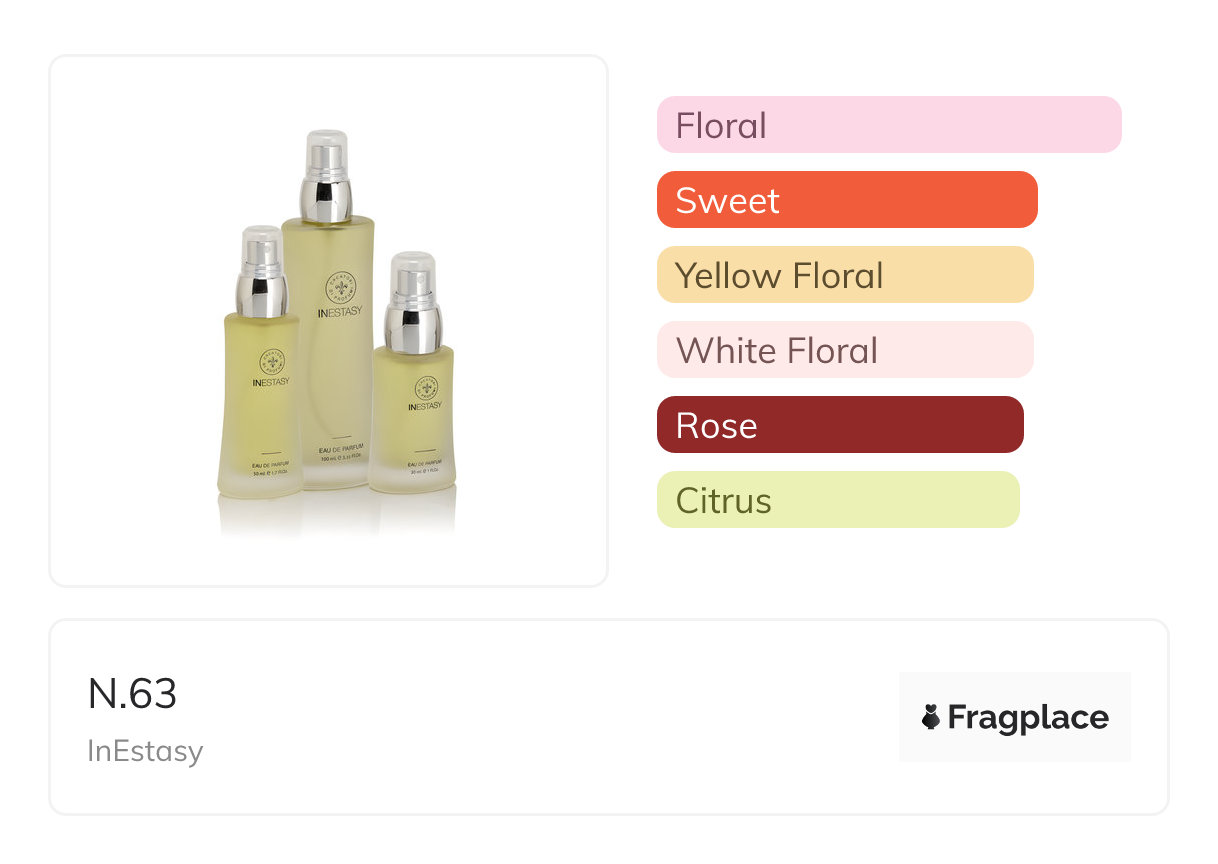
Task: Click the Fragplace perfume bottle icon
Action: 931,717
